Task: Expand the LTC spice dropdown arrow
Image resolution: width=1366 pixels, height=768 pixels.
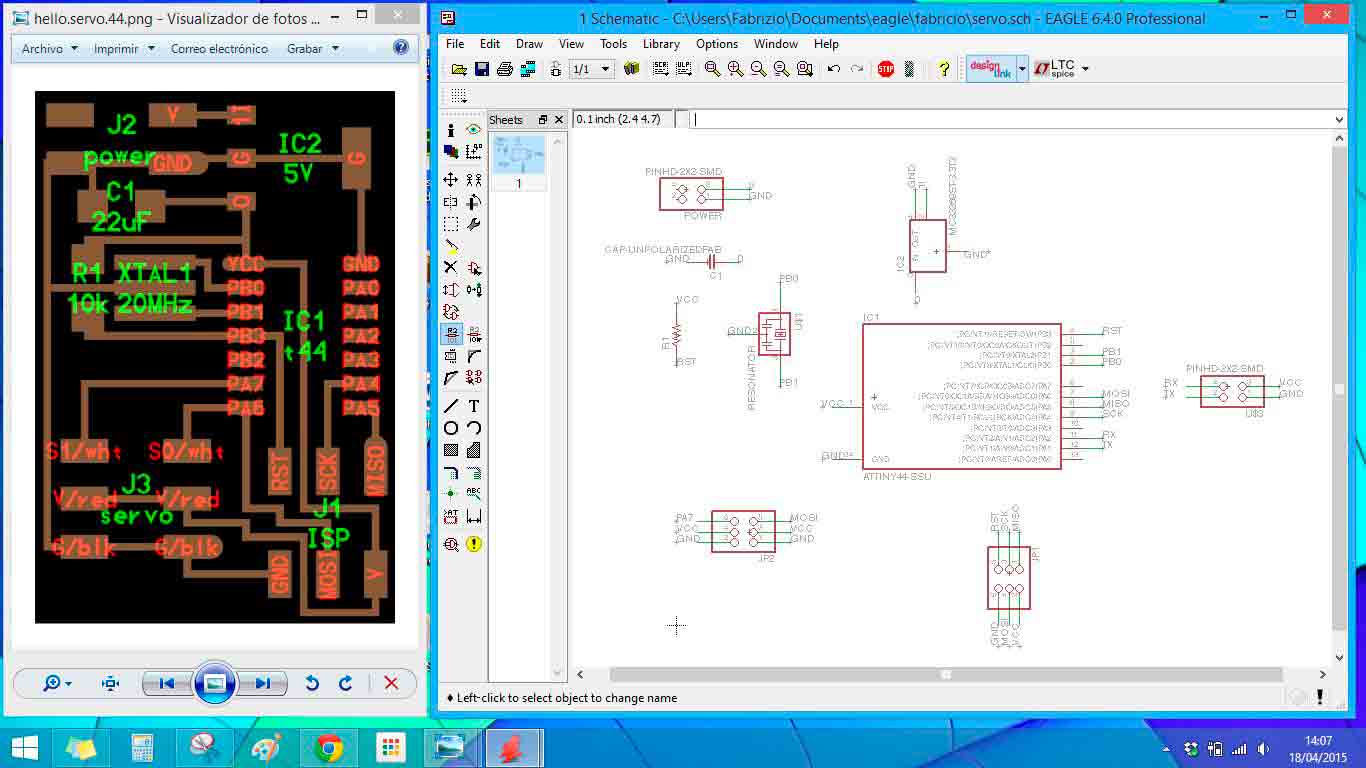Action: (x=1085, y=69)
